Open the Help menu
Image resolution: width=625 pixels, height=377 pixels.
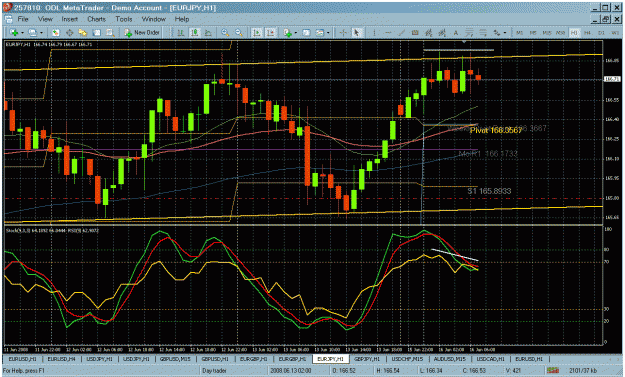[182, 19]
